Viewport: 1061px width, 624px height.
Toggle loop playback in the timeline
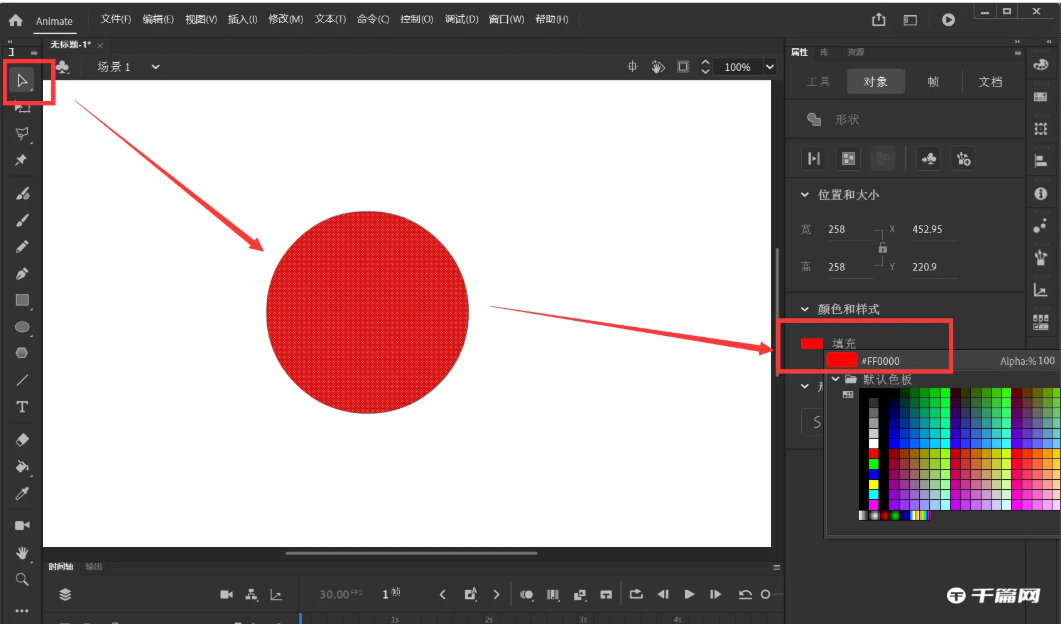pyautogui.click(x=636, y=594)
